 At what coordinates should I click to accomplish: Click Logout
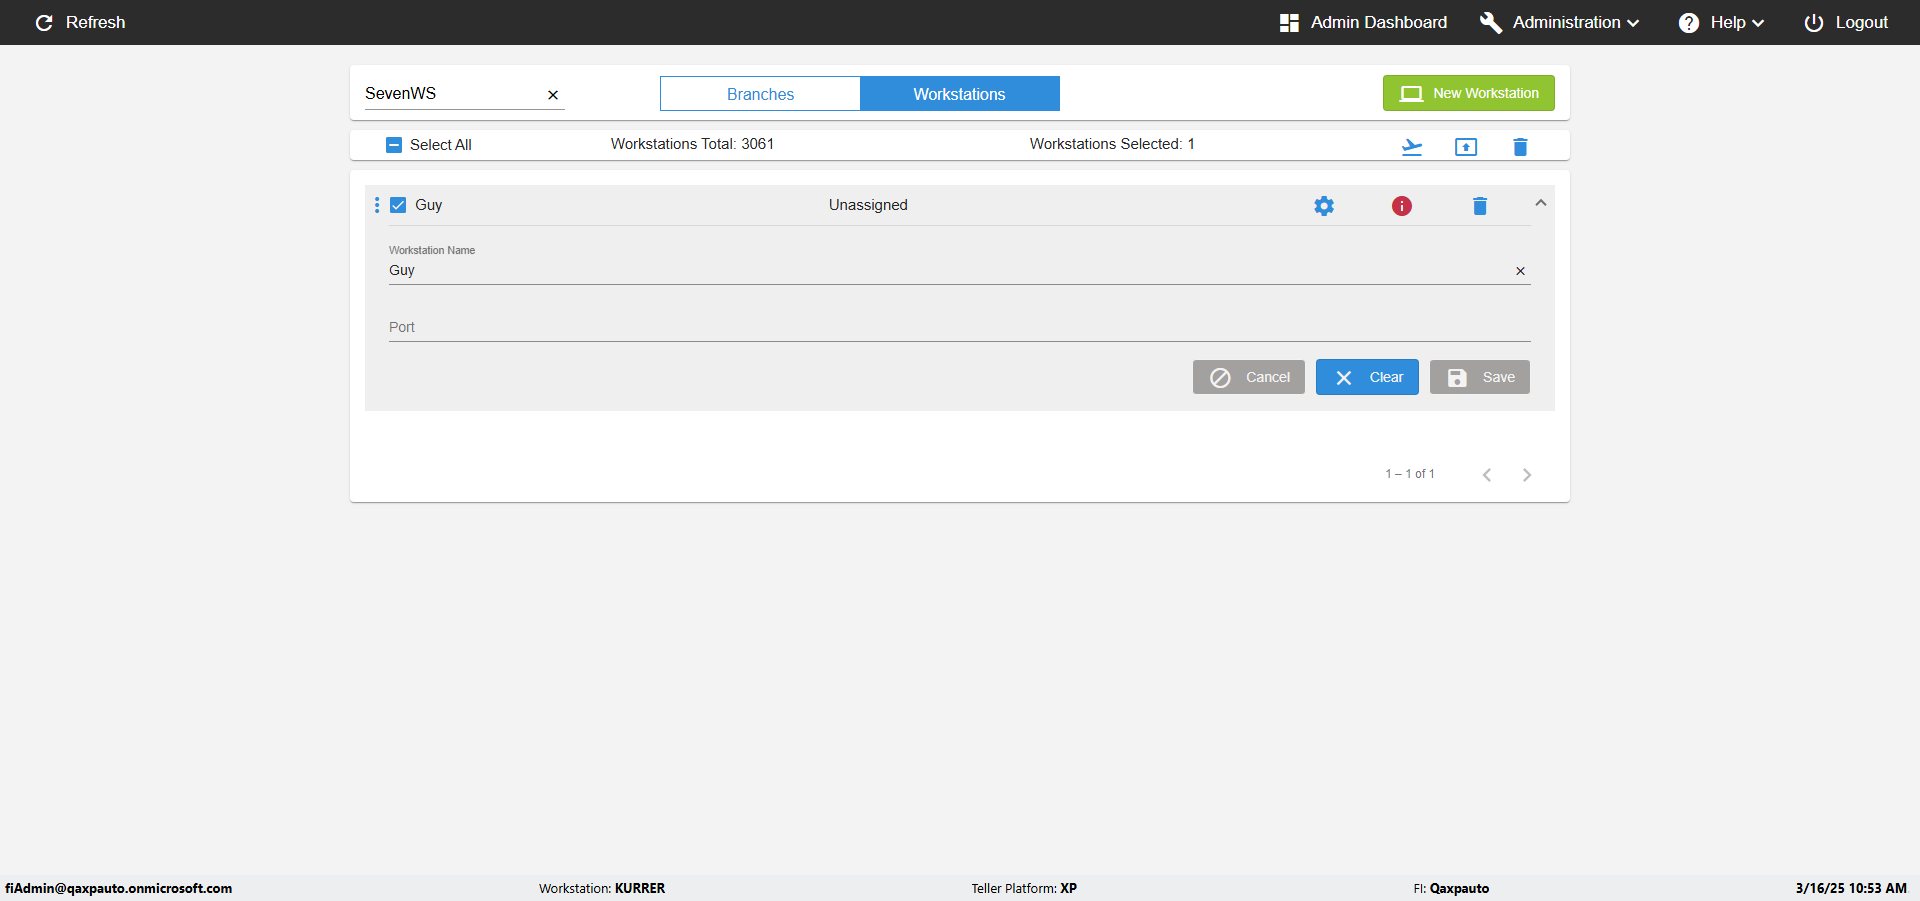point(1846,22)
